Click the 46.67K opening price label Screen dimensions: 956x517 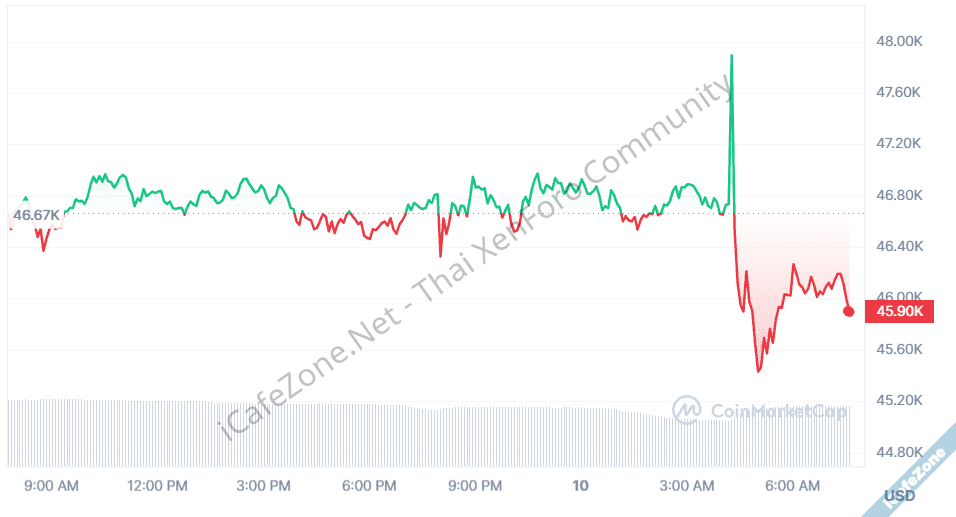coord(36,215)
